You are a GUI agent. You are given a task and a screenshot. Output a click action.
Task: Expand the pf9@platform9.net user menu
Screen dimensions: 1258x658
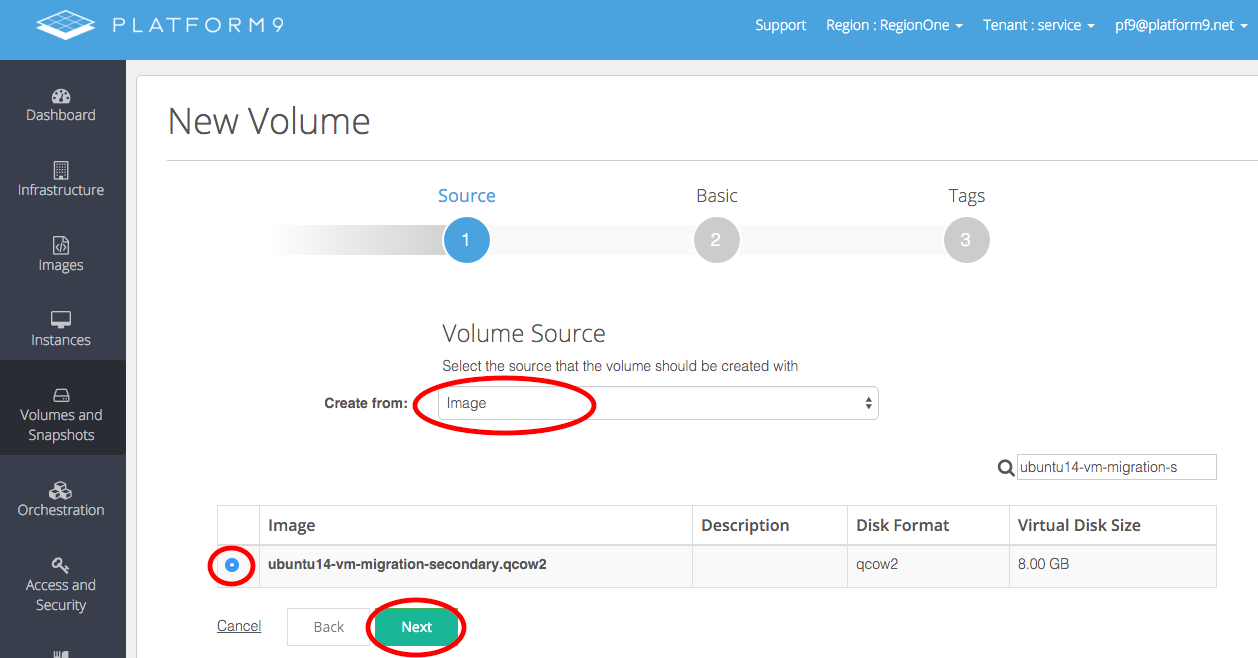pos(1180,25)
